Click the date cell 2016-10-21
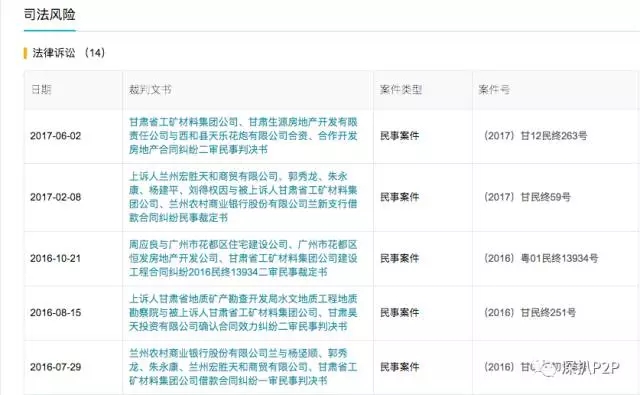640x395 pixels. (56, 258)
